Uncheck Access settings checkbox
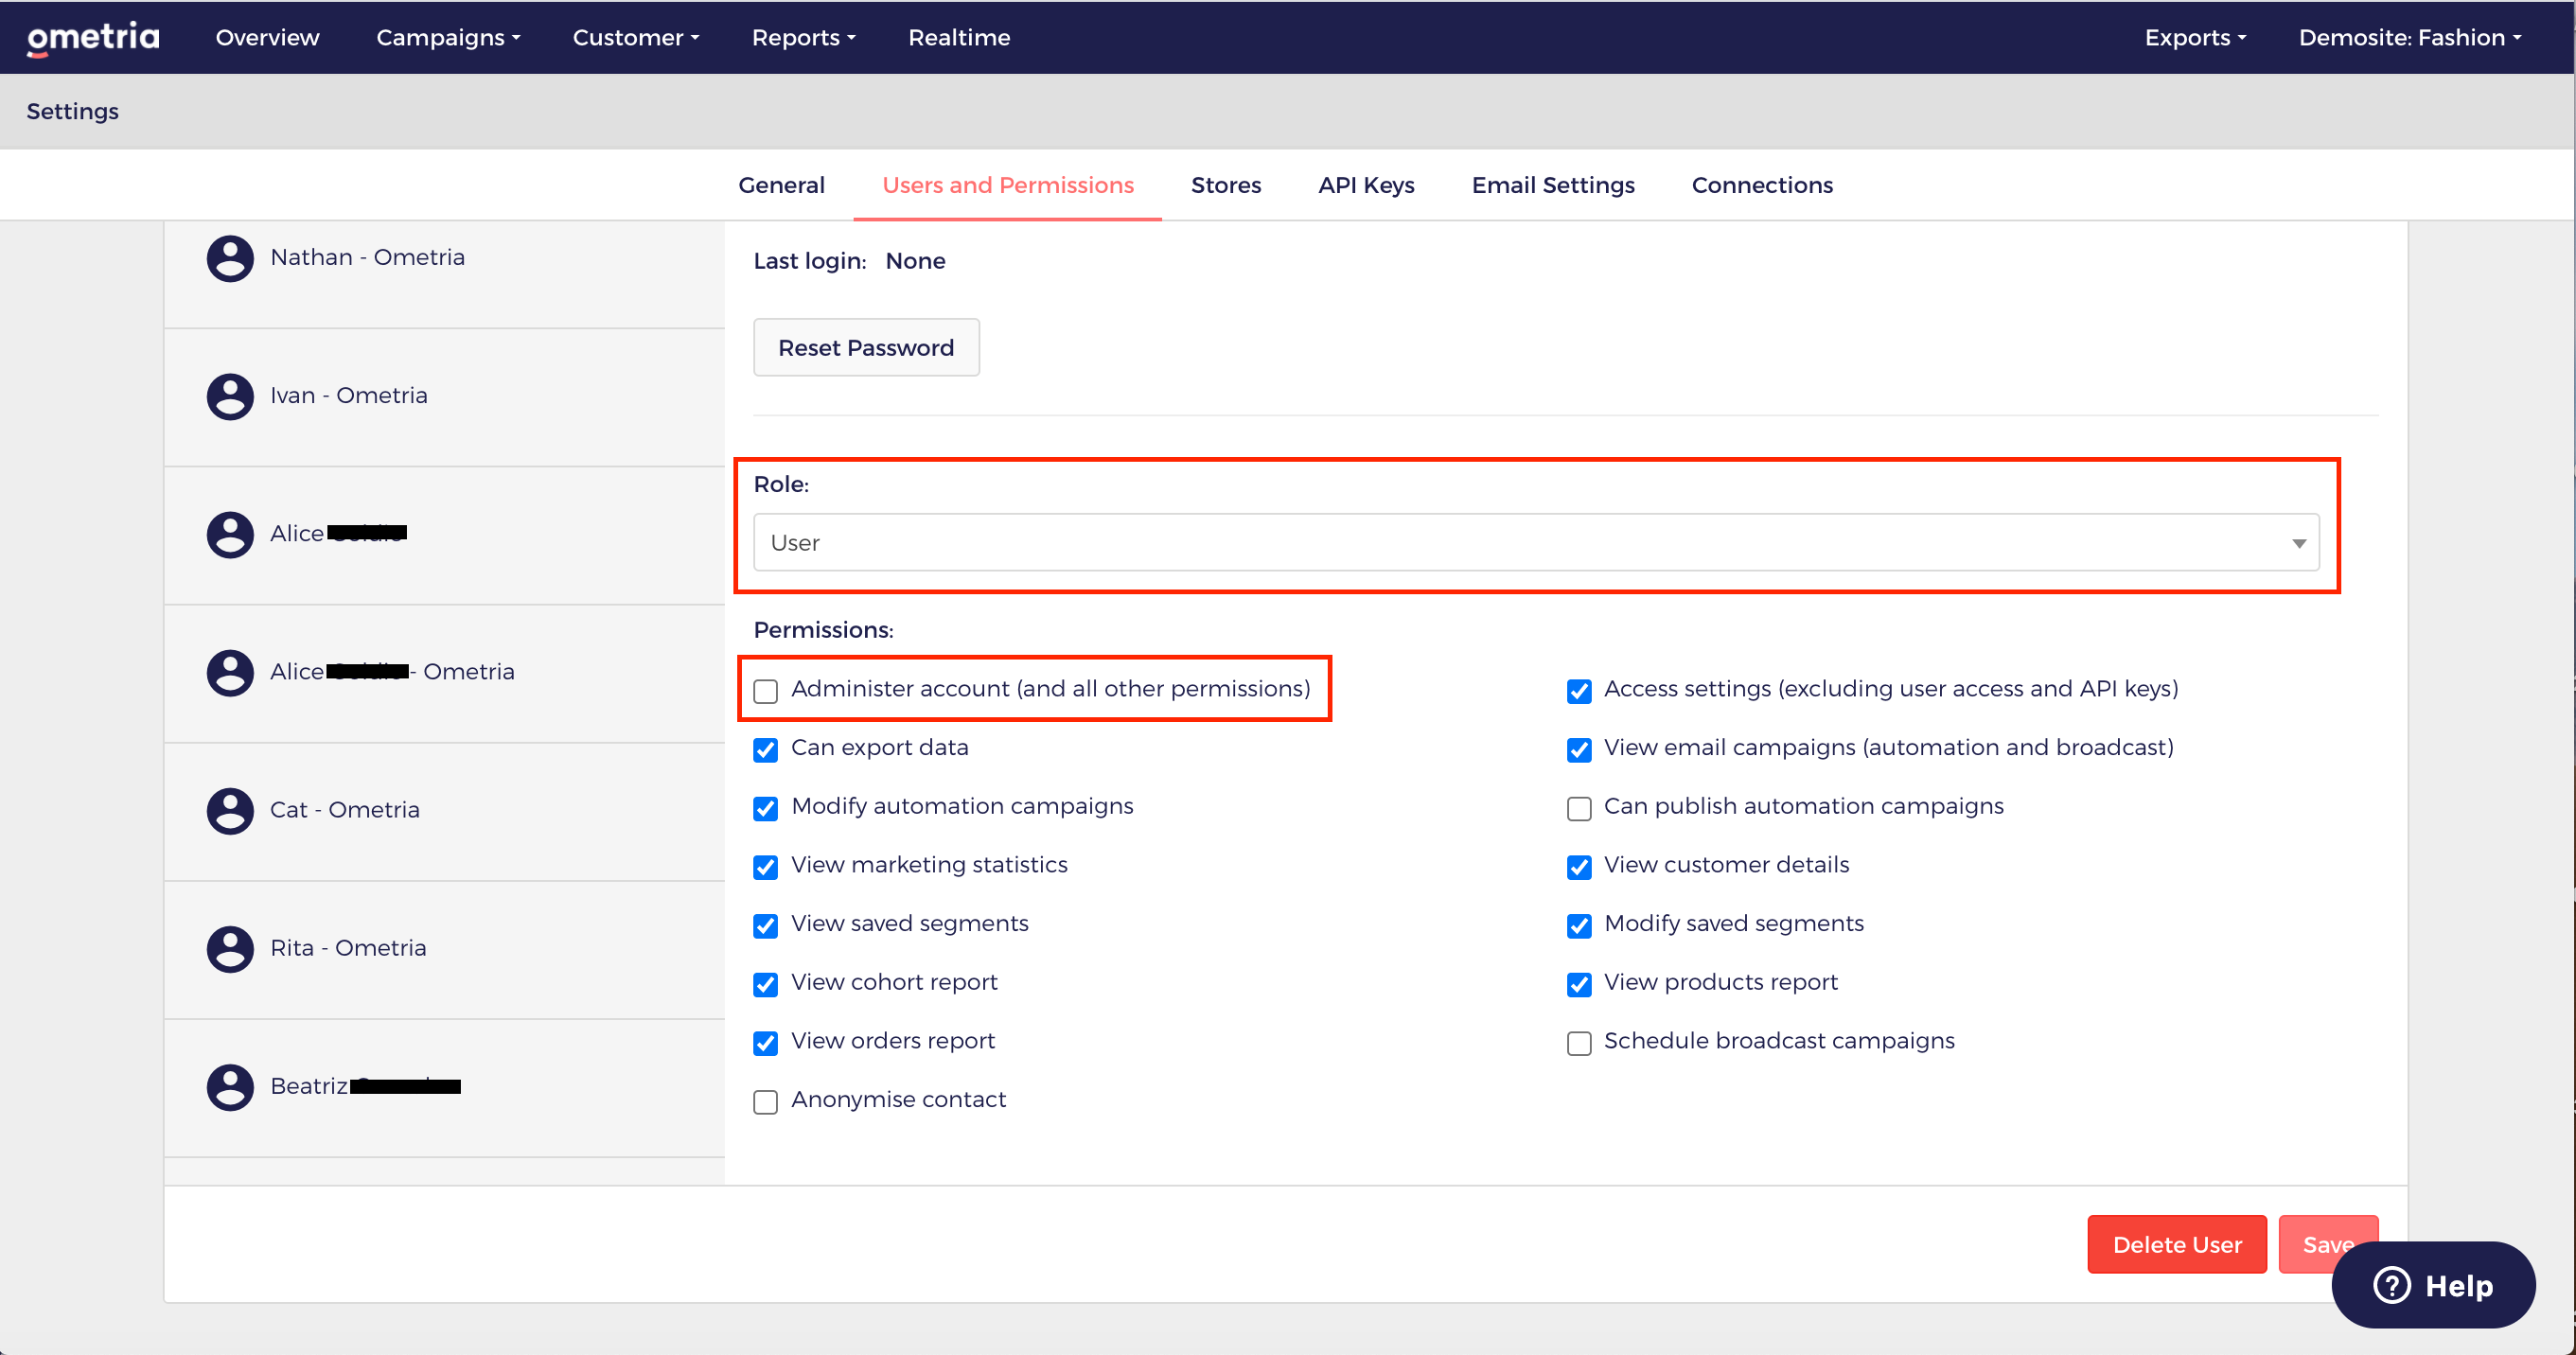The width and height of the screenshot is (2576, 1355). 1579,691
